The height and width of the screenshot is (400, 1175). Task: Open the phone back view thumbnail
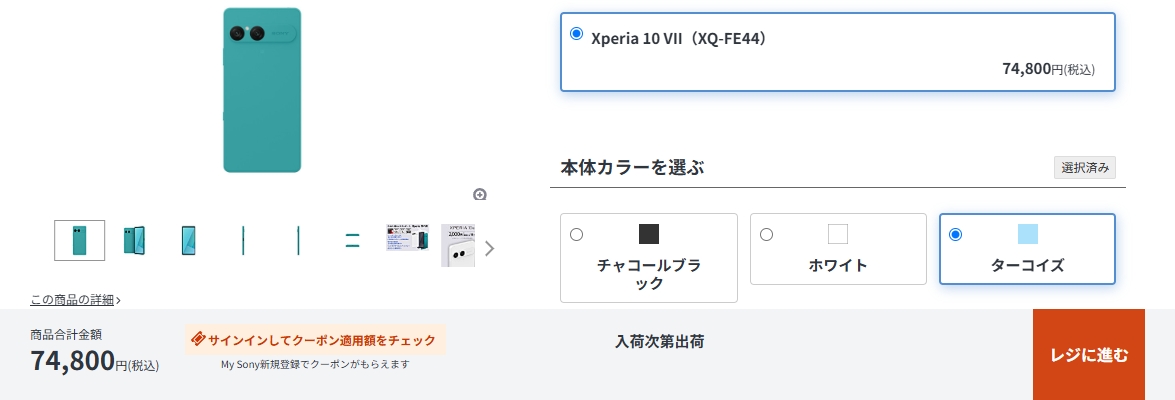click(79, 240)
